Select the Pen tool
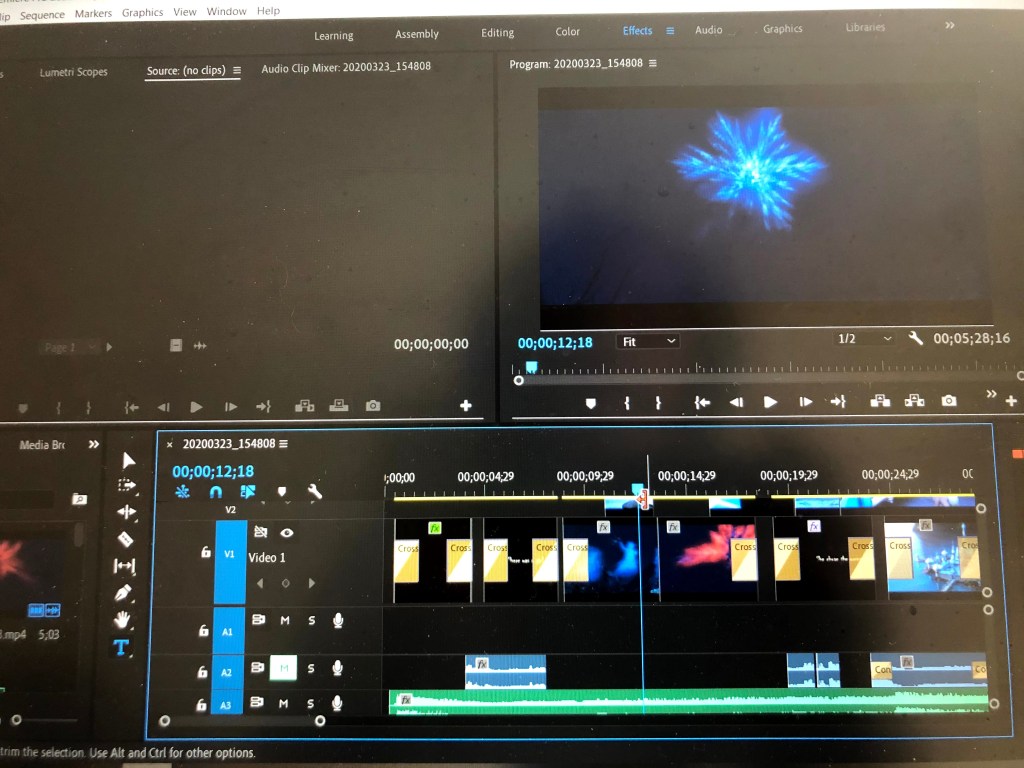 coord(124,593)
